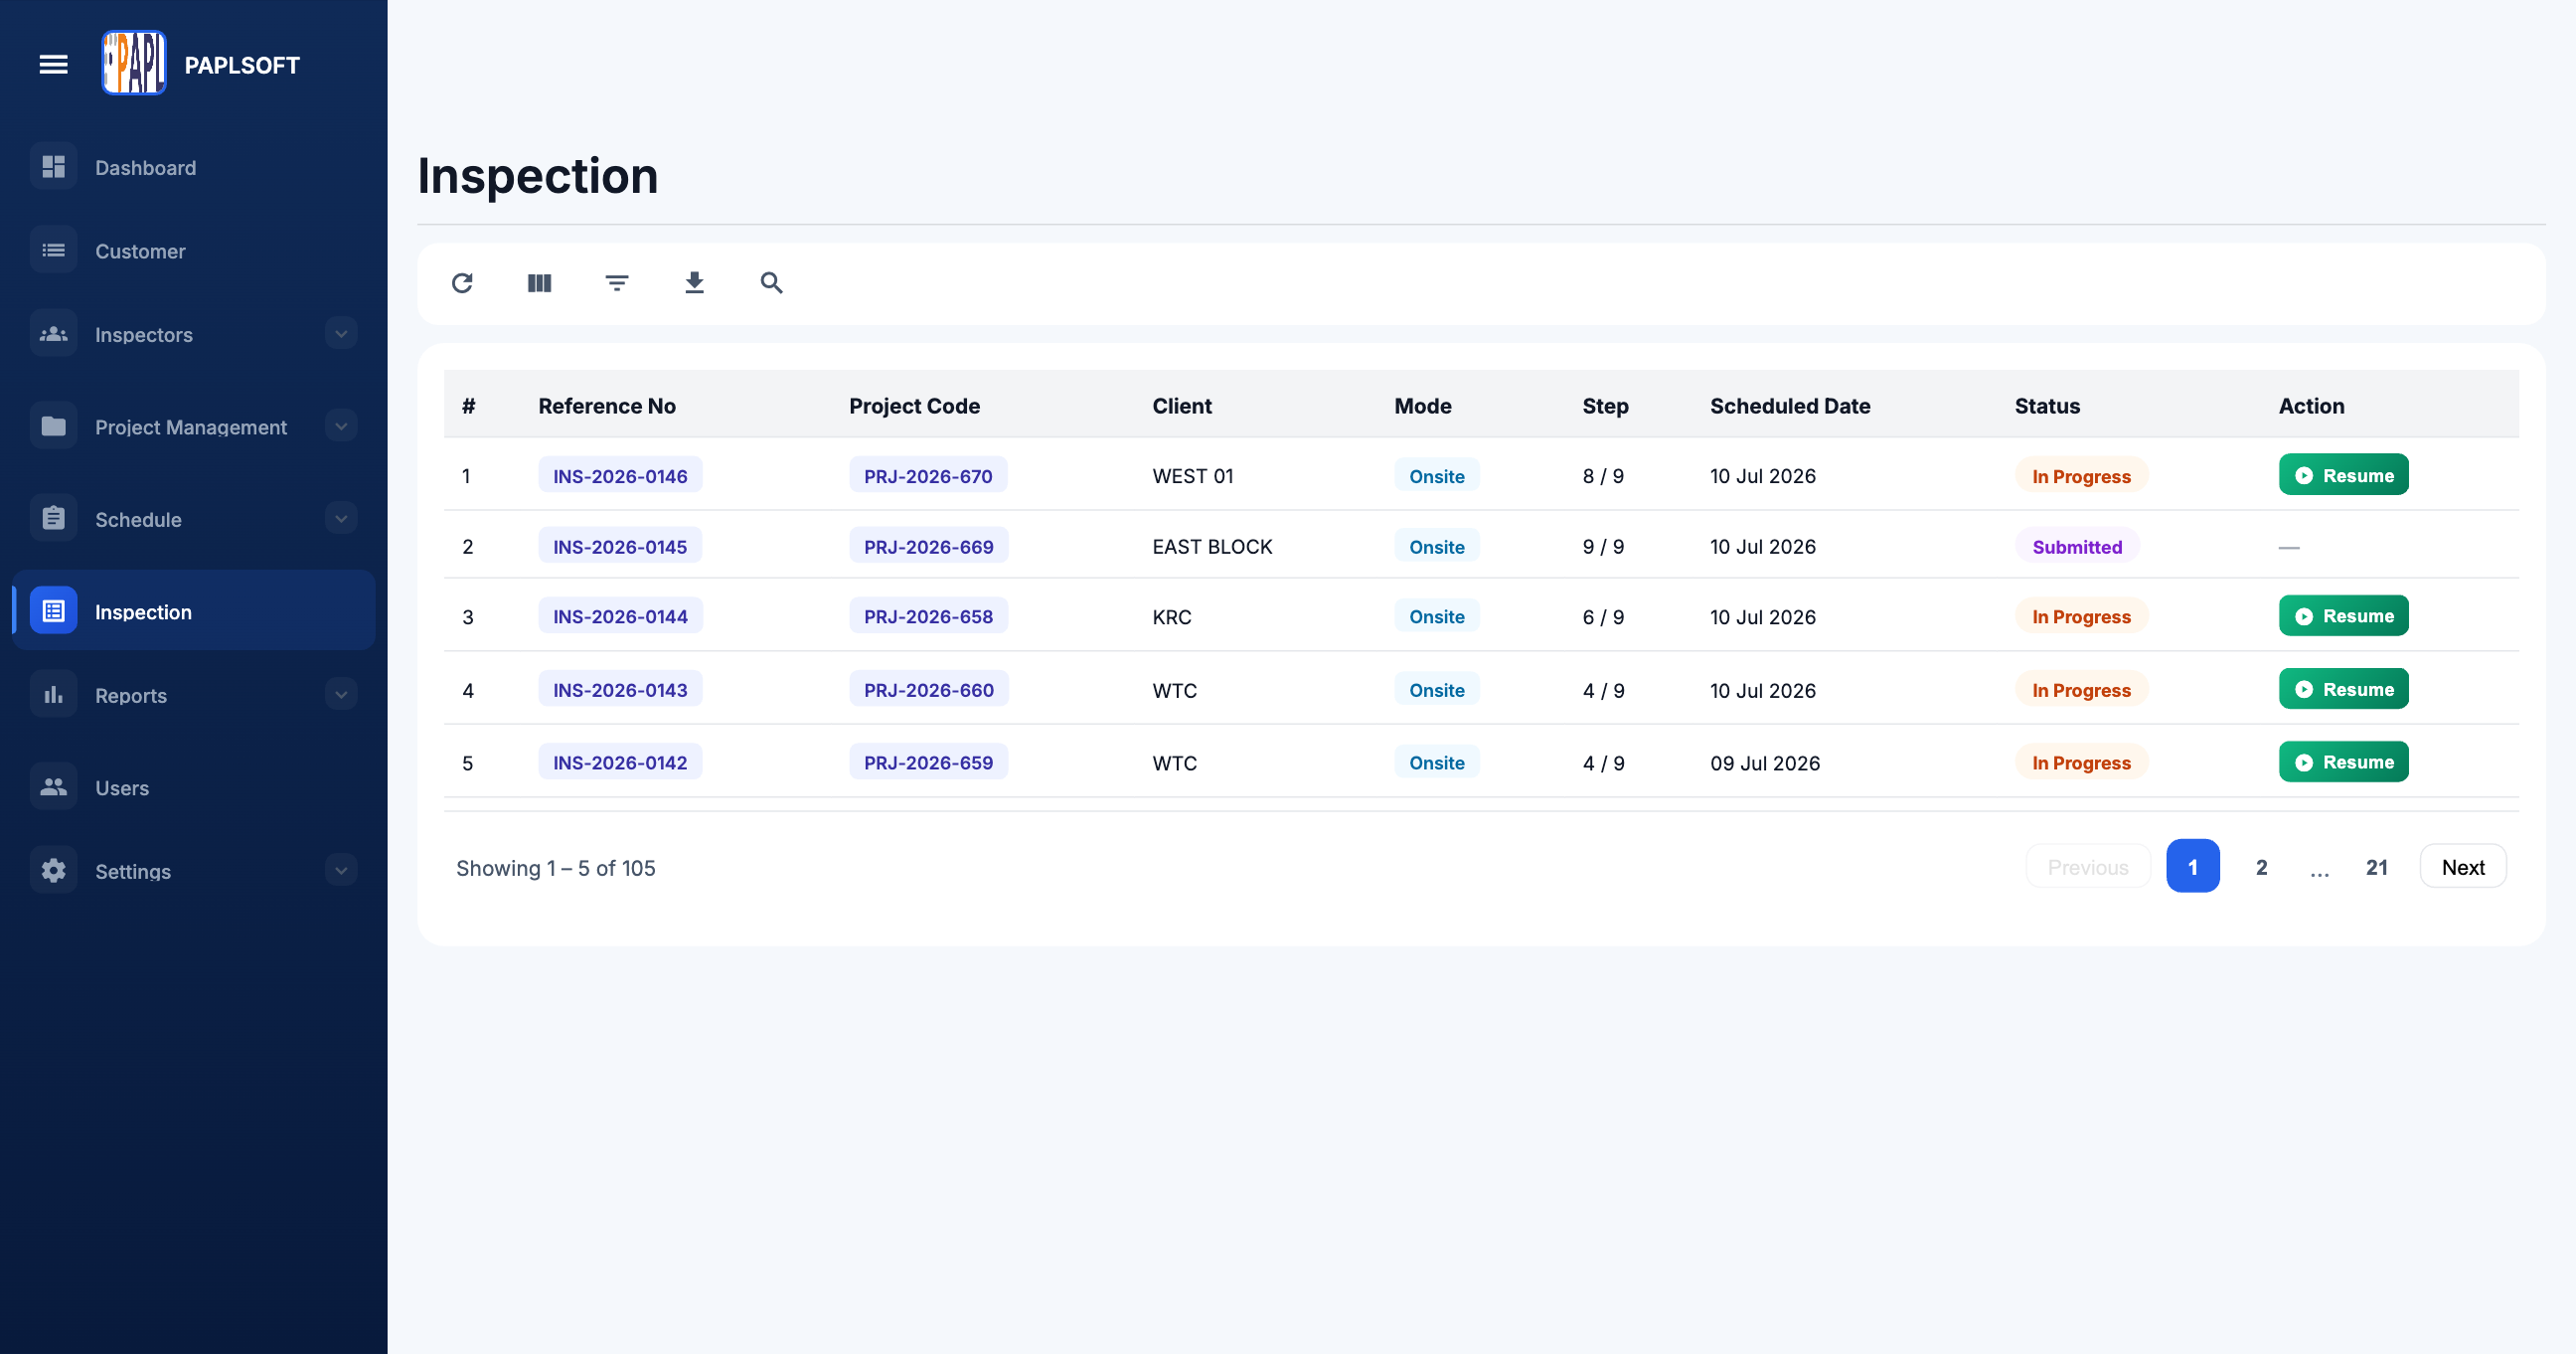Click the PAPLSOFT logo

tap(134, 63)
